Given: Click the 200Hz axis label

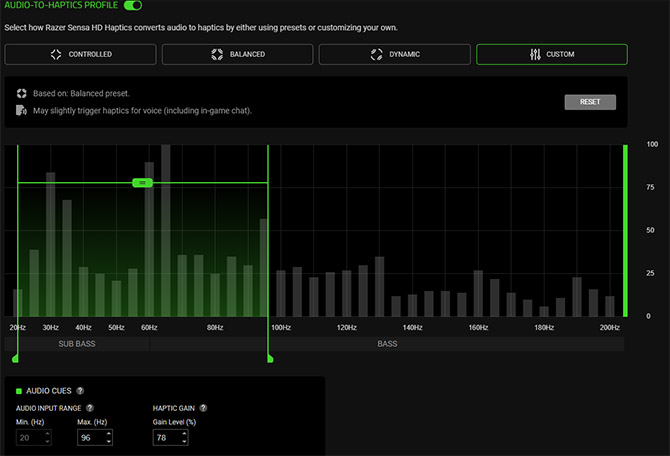Looking at the screenshot, I should click(609, 327).
